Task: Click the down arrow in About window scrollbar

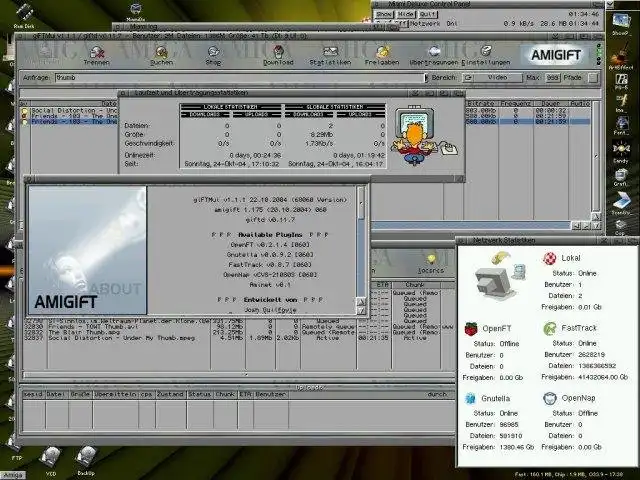Action: 361,311
